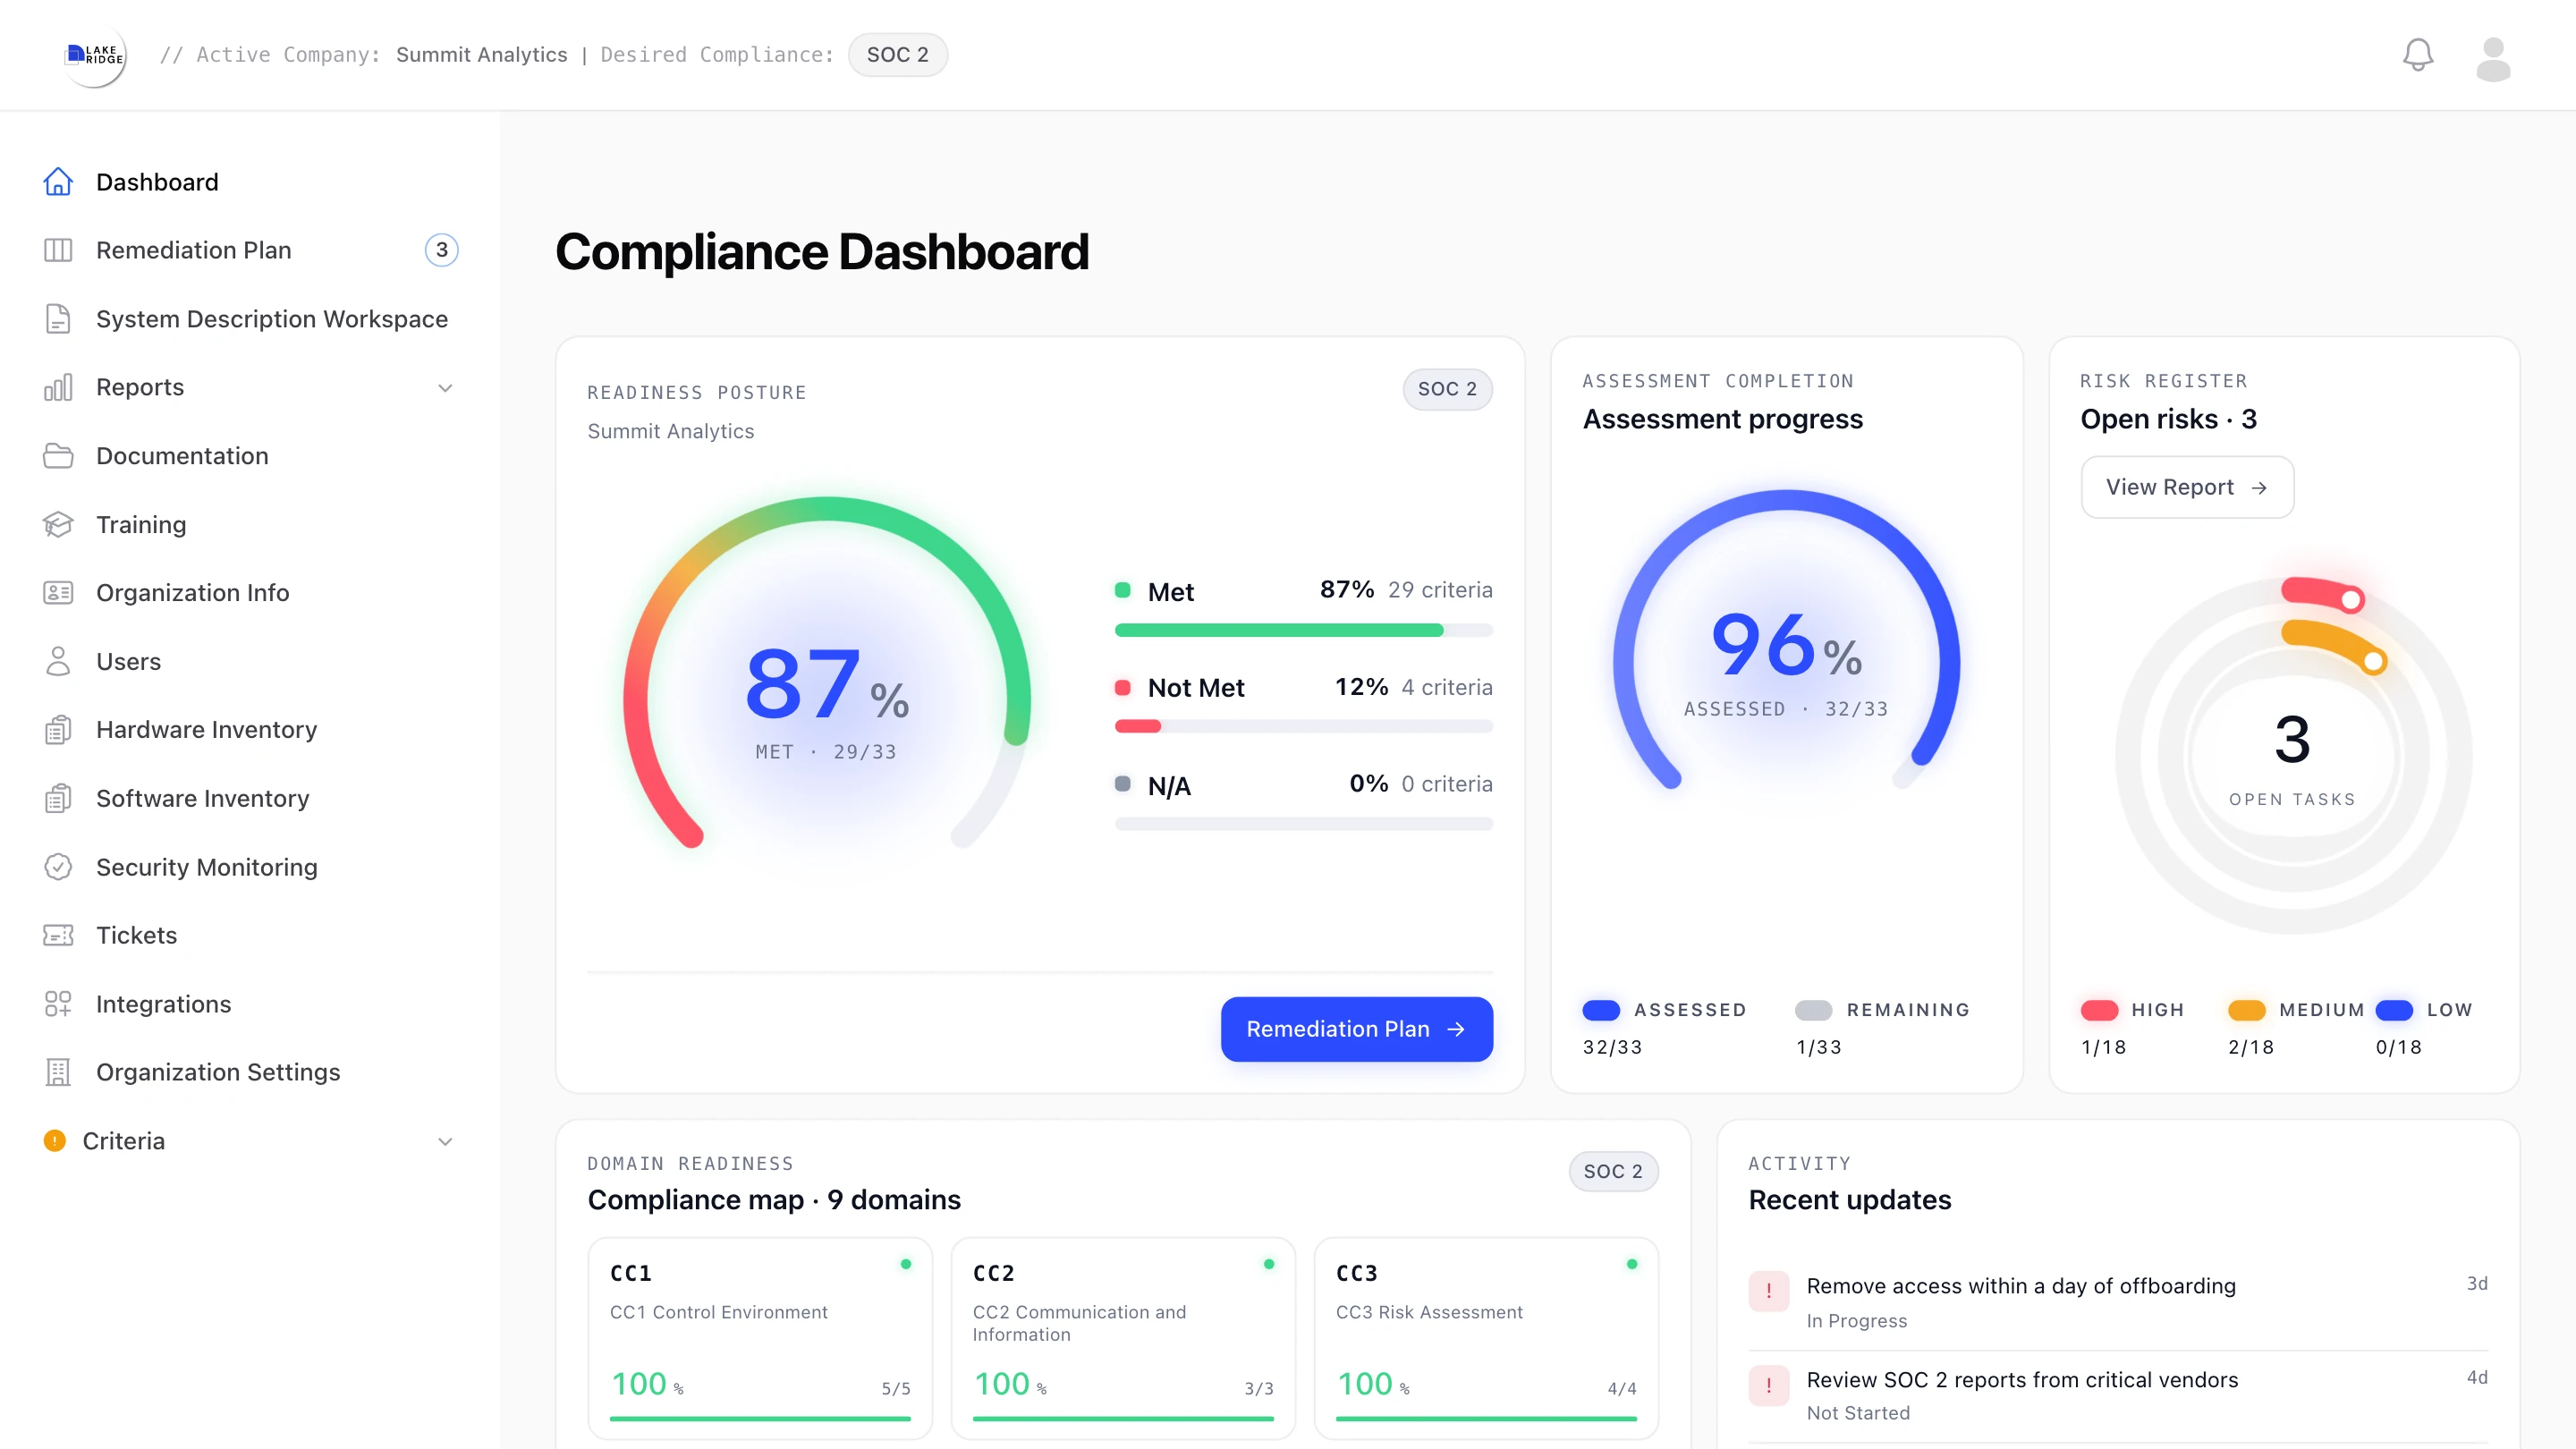
Task: Click the 3 Open Tasks ring chart
Action: 2293,755
